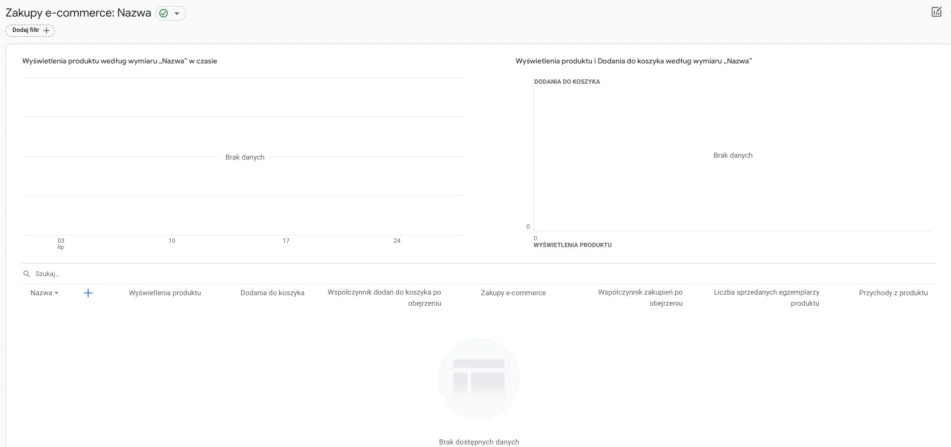Image resolution: width=951 pixels, height=447 pixels.
Task: Sort by Liczba sprzedanych egzemplarzy produktu
Action: click(766, 298)
